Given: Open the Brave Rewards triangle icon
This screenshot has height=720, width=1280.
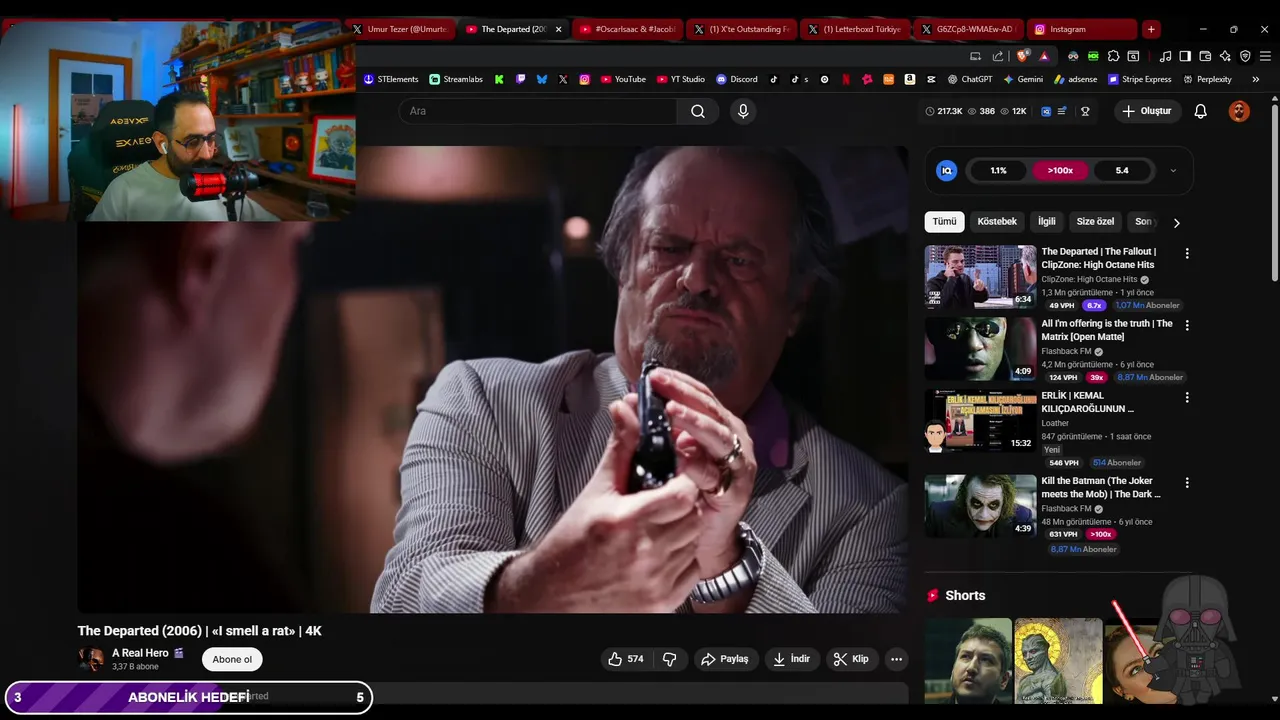Looking at the screenshot, I should pos(1044,56).
